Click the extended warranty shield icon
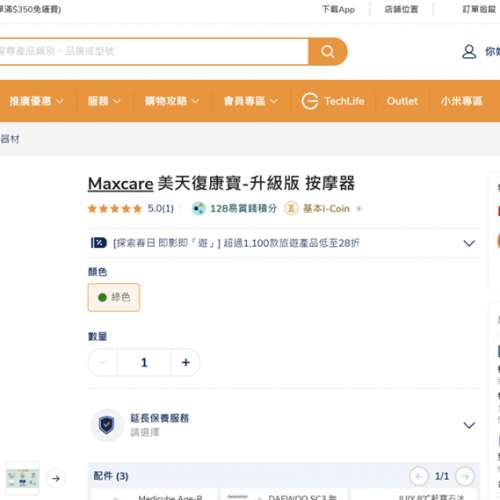500x500 pixels. pyautogui.click(x=106, y=425)
